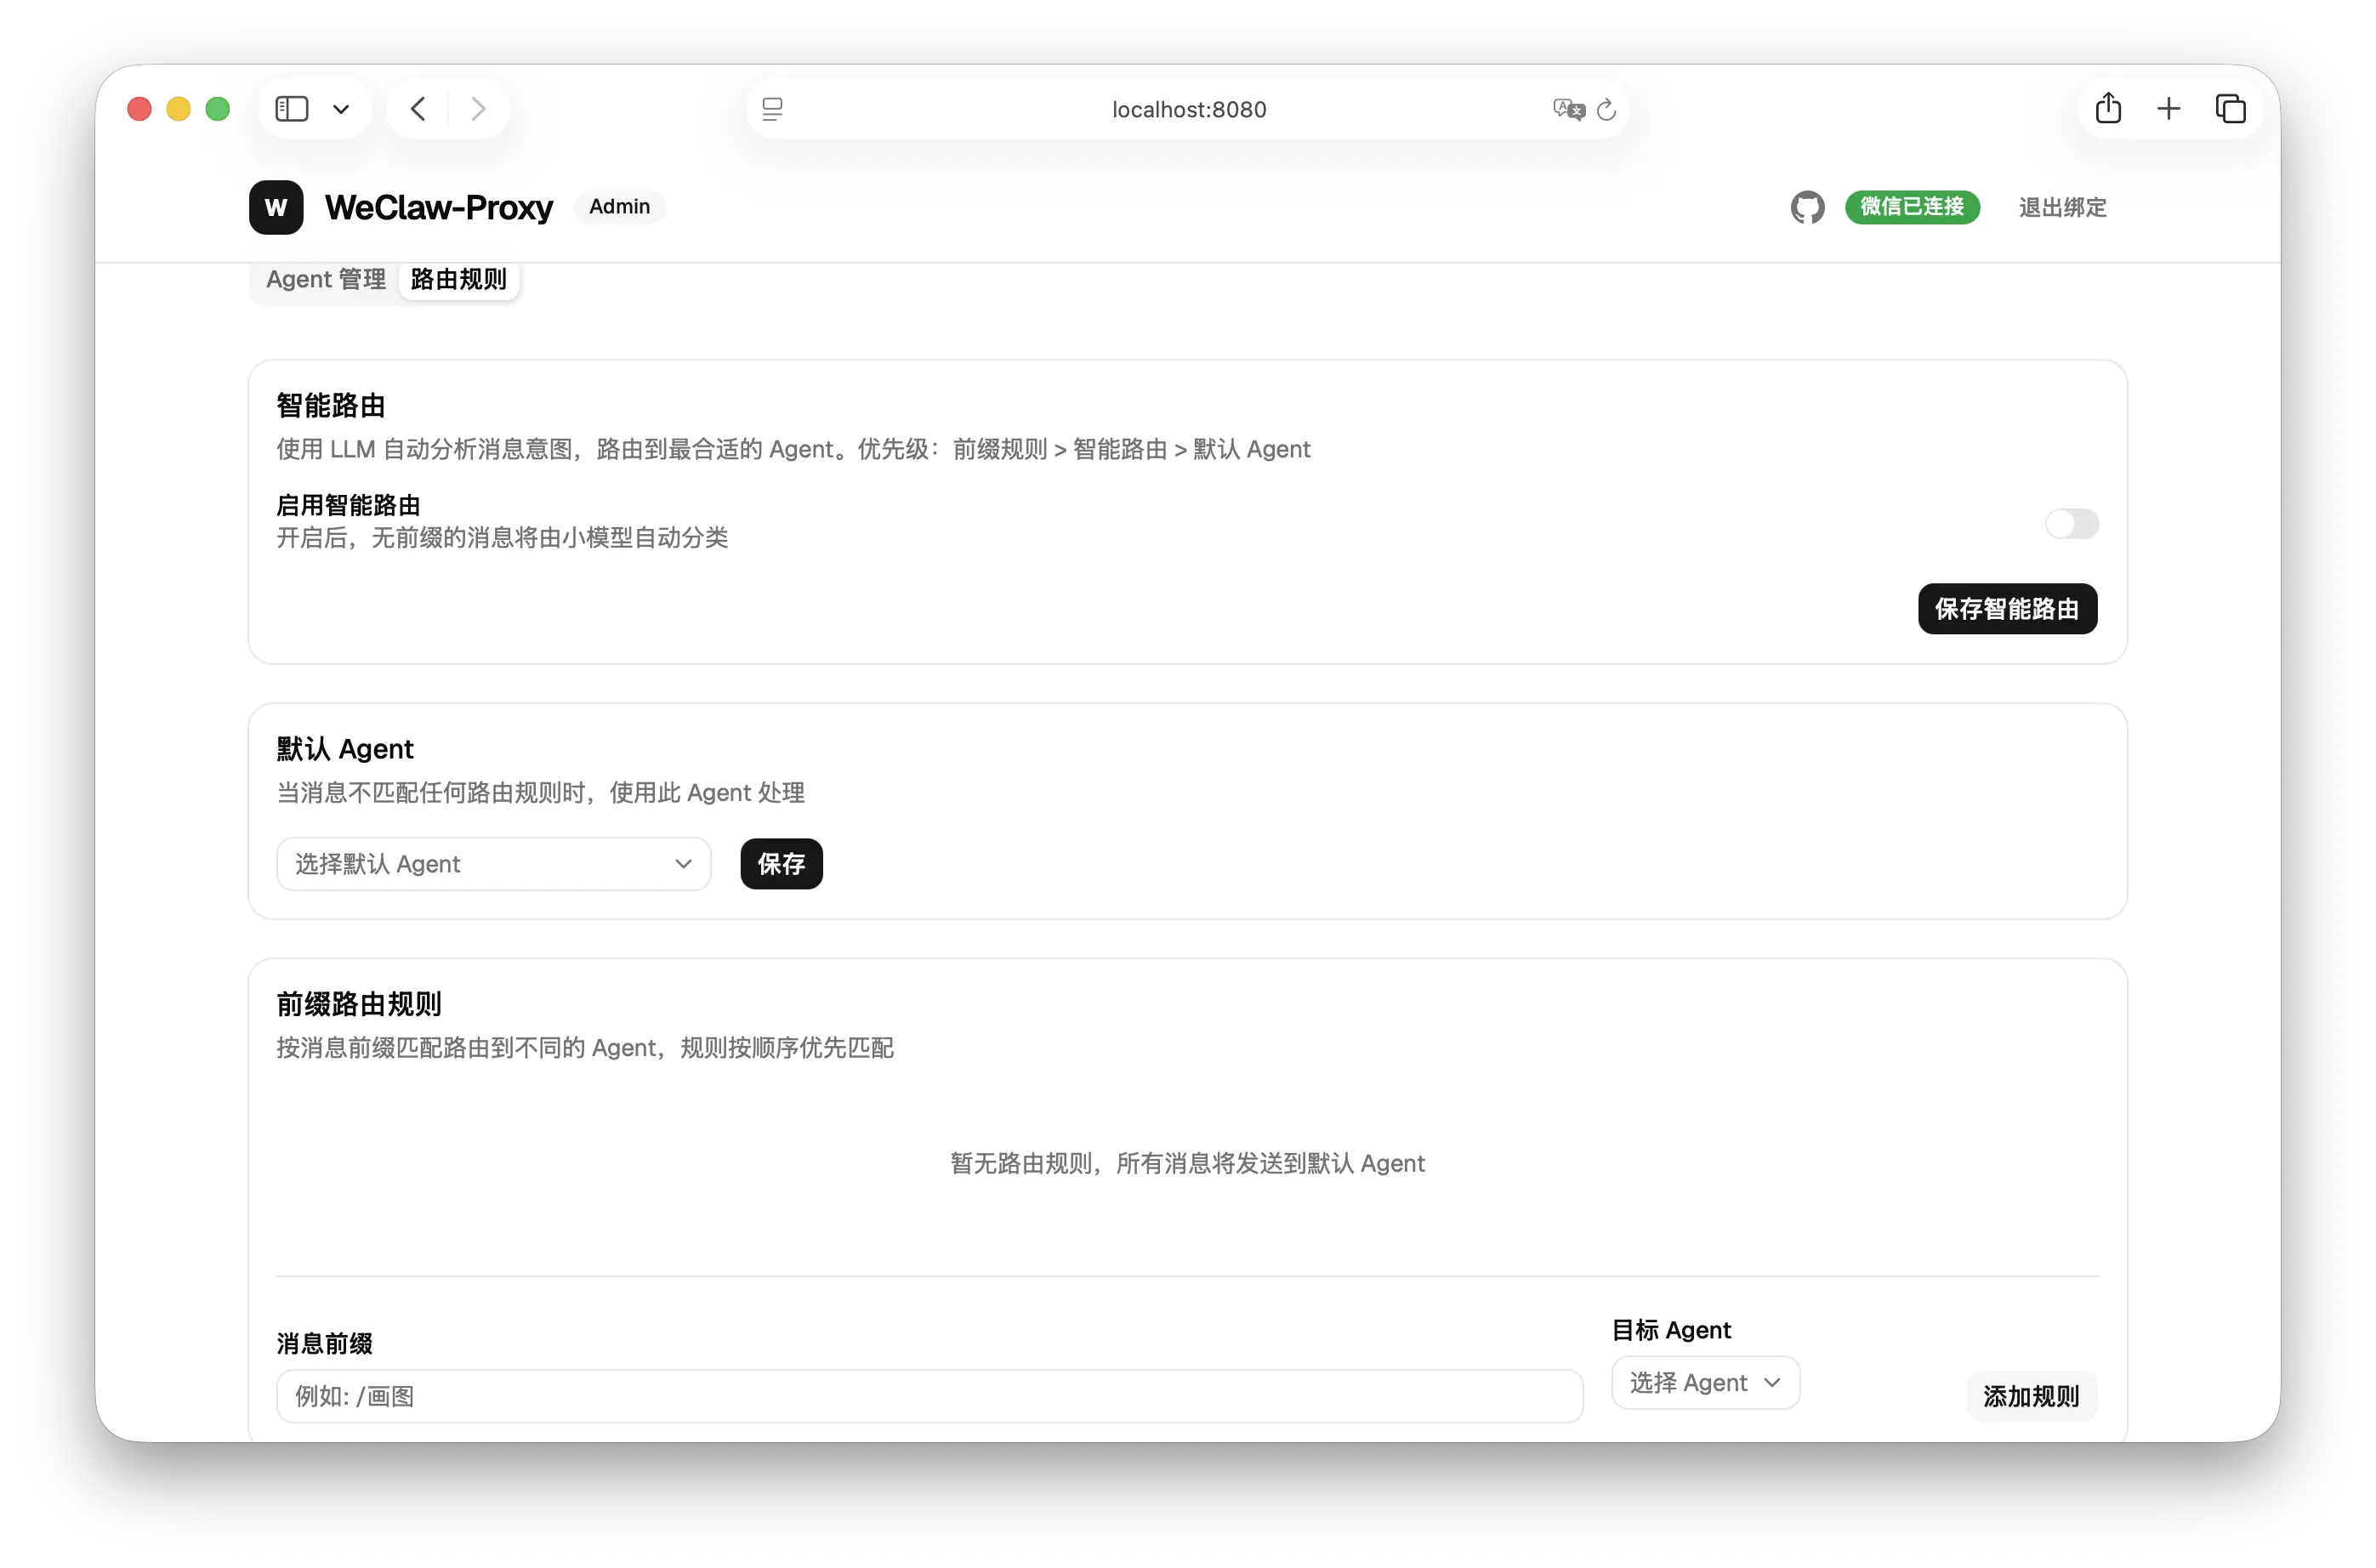Expand the sidebar tab group chevron

tap(341, 109)
